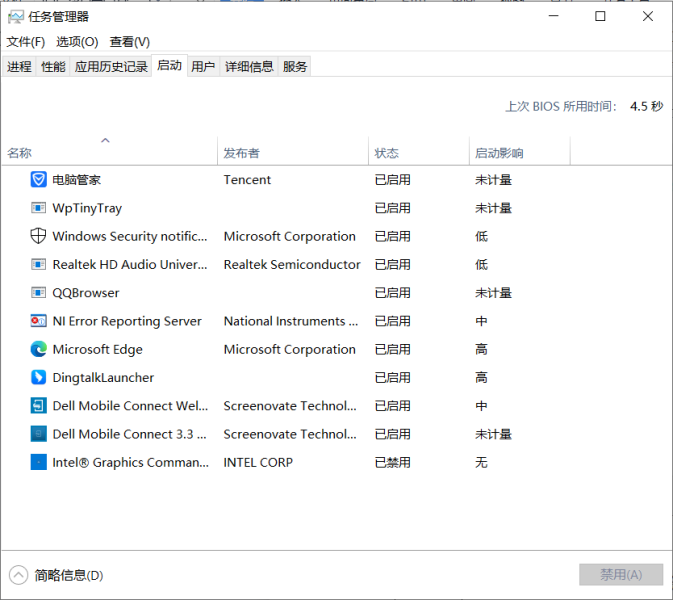Maximize the Task Manager window
Viewport: 674px width, 600px height.
tap(600, 16)
